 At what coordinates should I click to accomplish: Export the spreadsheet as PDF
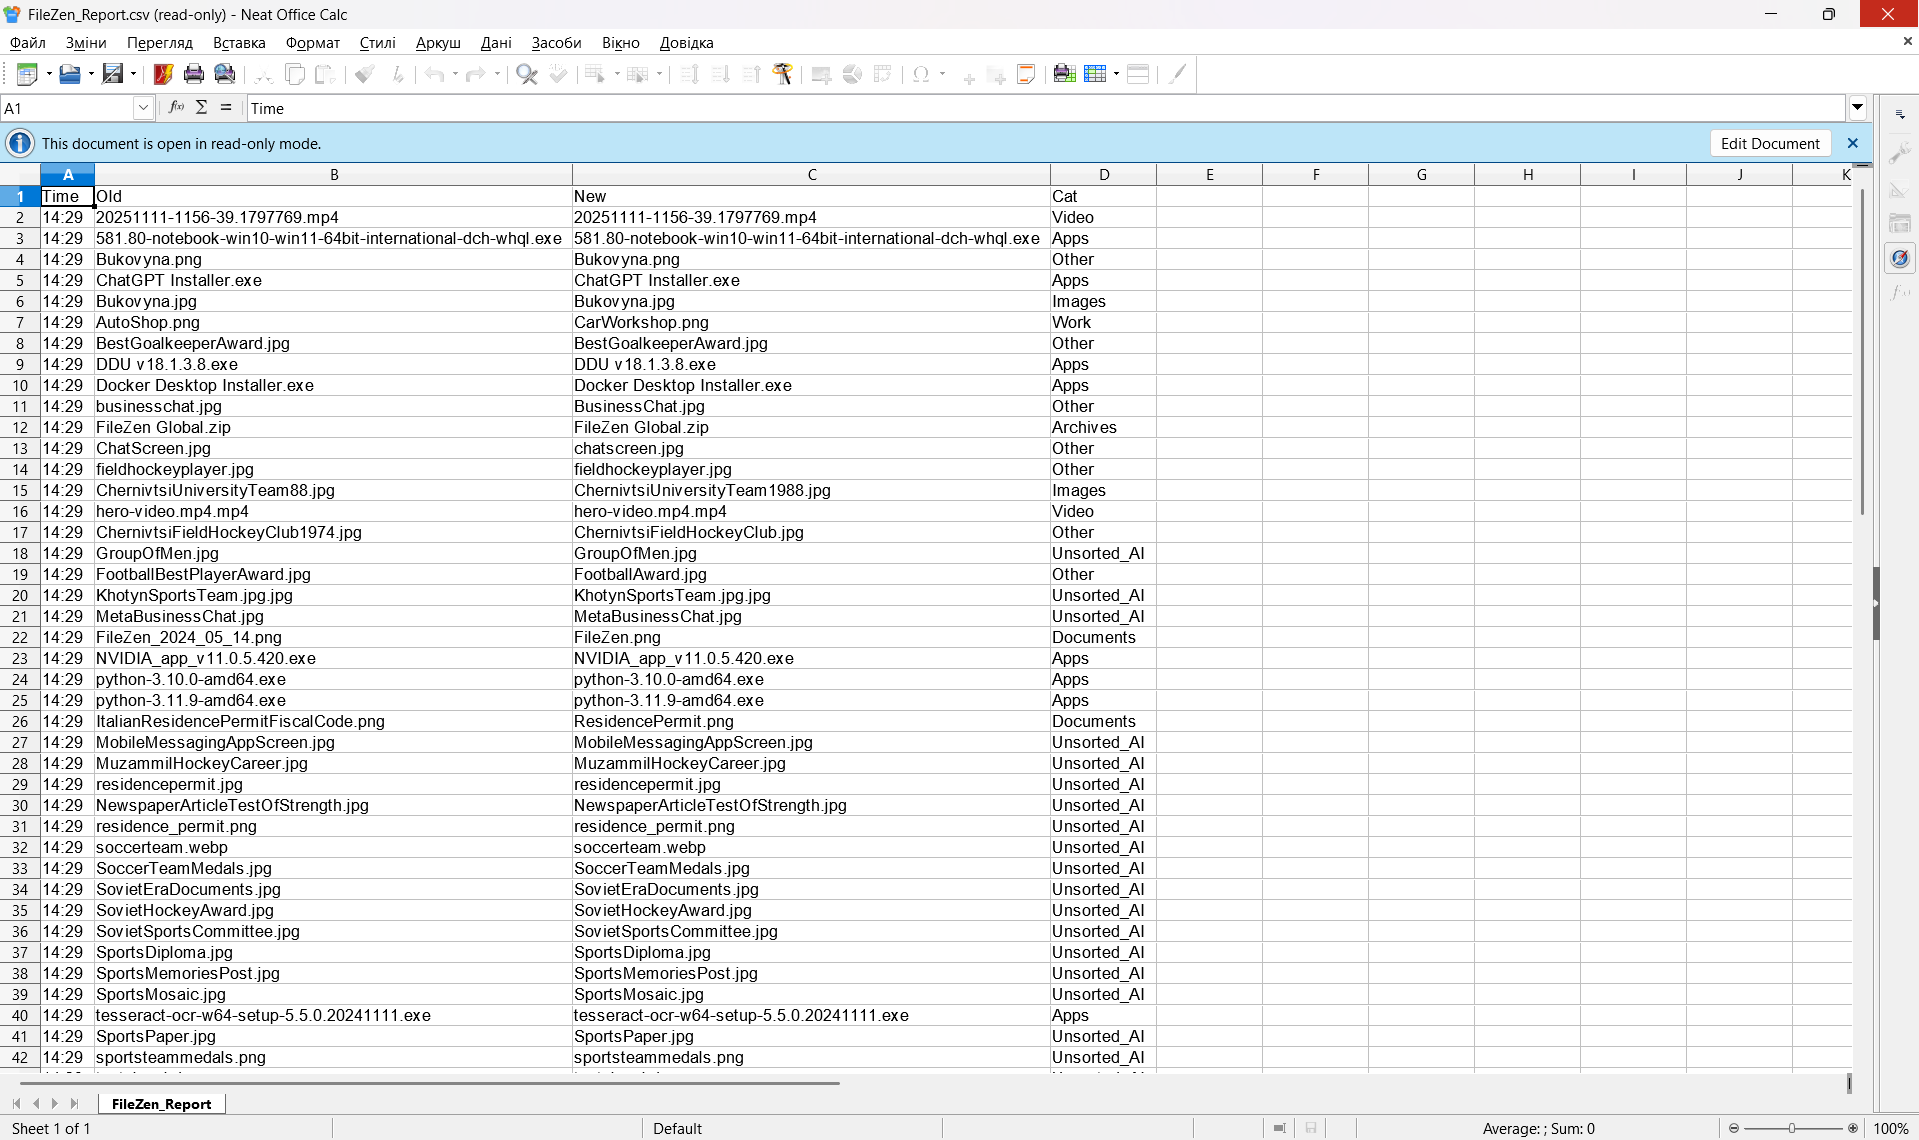[163, 73]
